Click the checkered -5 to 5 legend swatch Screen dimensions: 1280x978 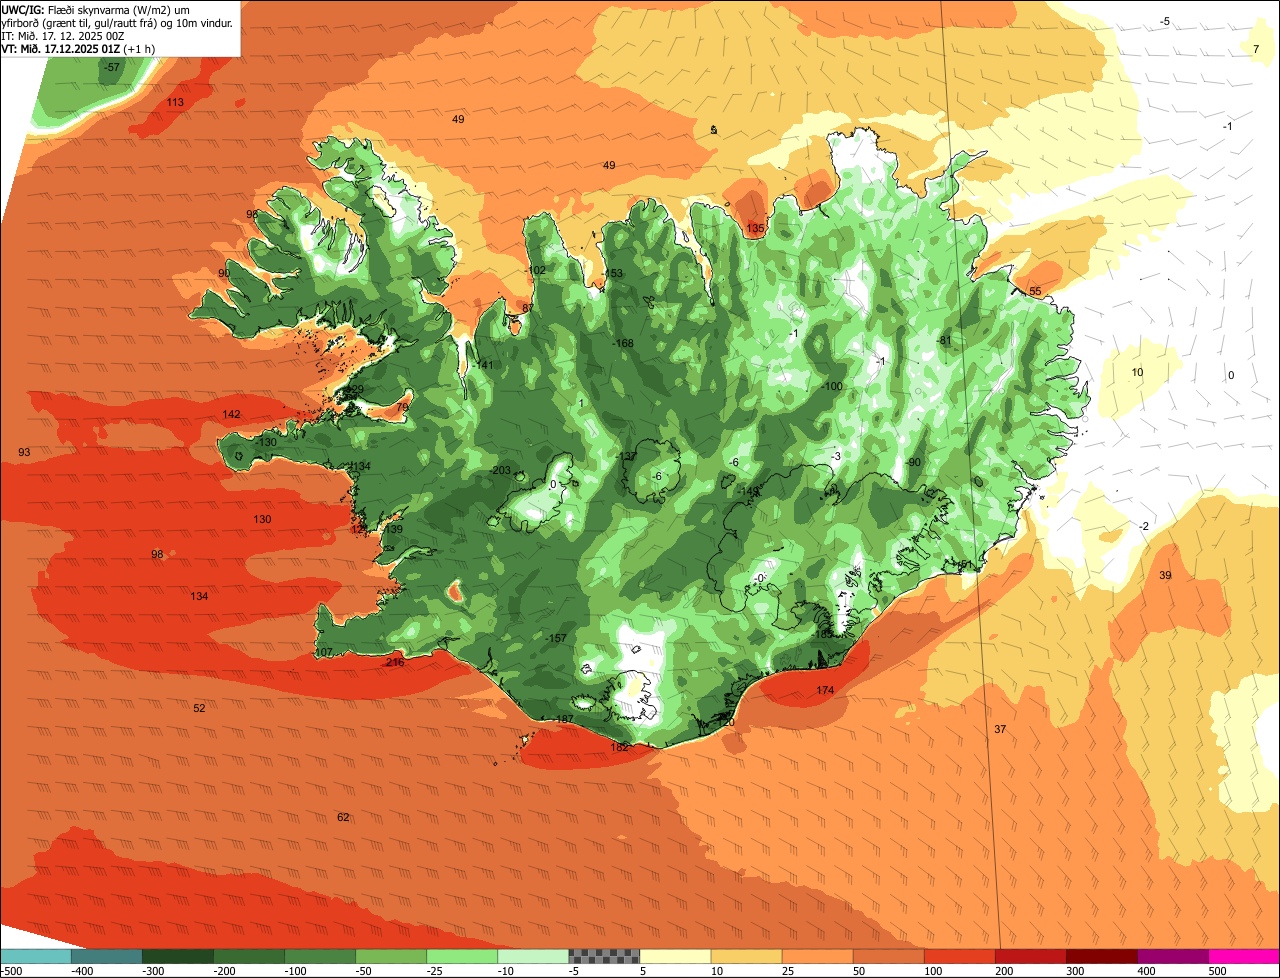(x=604, y=956)
